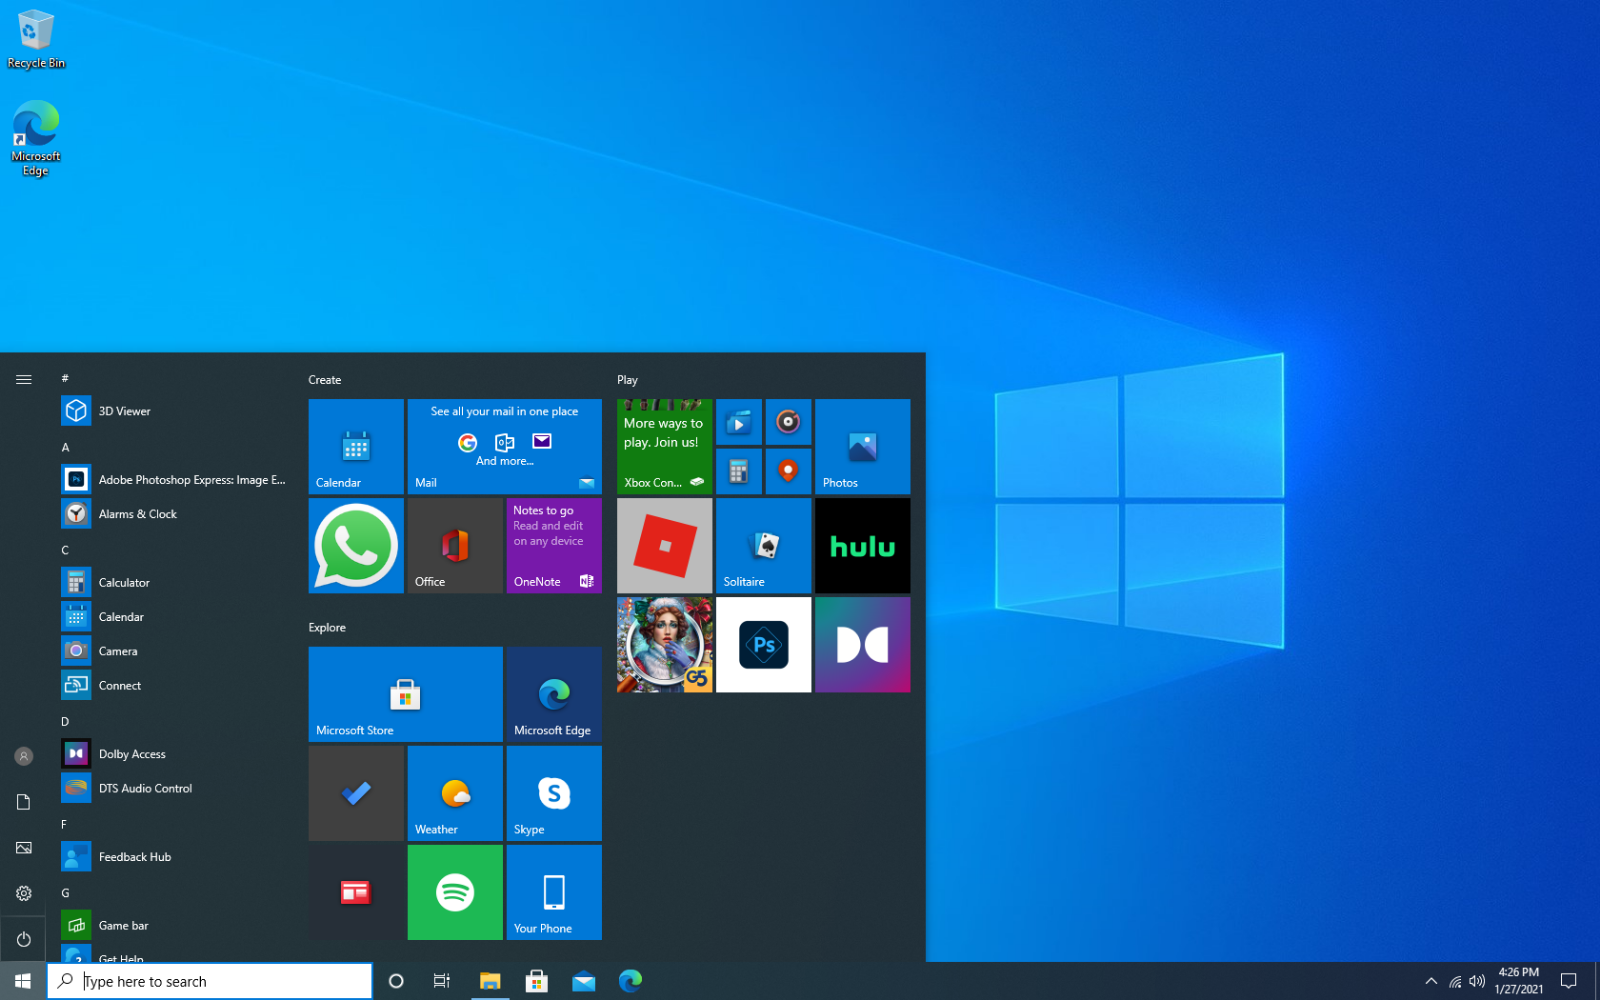The height and width of the screenshot is (1000, 1600).
Task: Open Microsoft To Do checkmark tile
Action: tap(356, 793)
